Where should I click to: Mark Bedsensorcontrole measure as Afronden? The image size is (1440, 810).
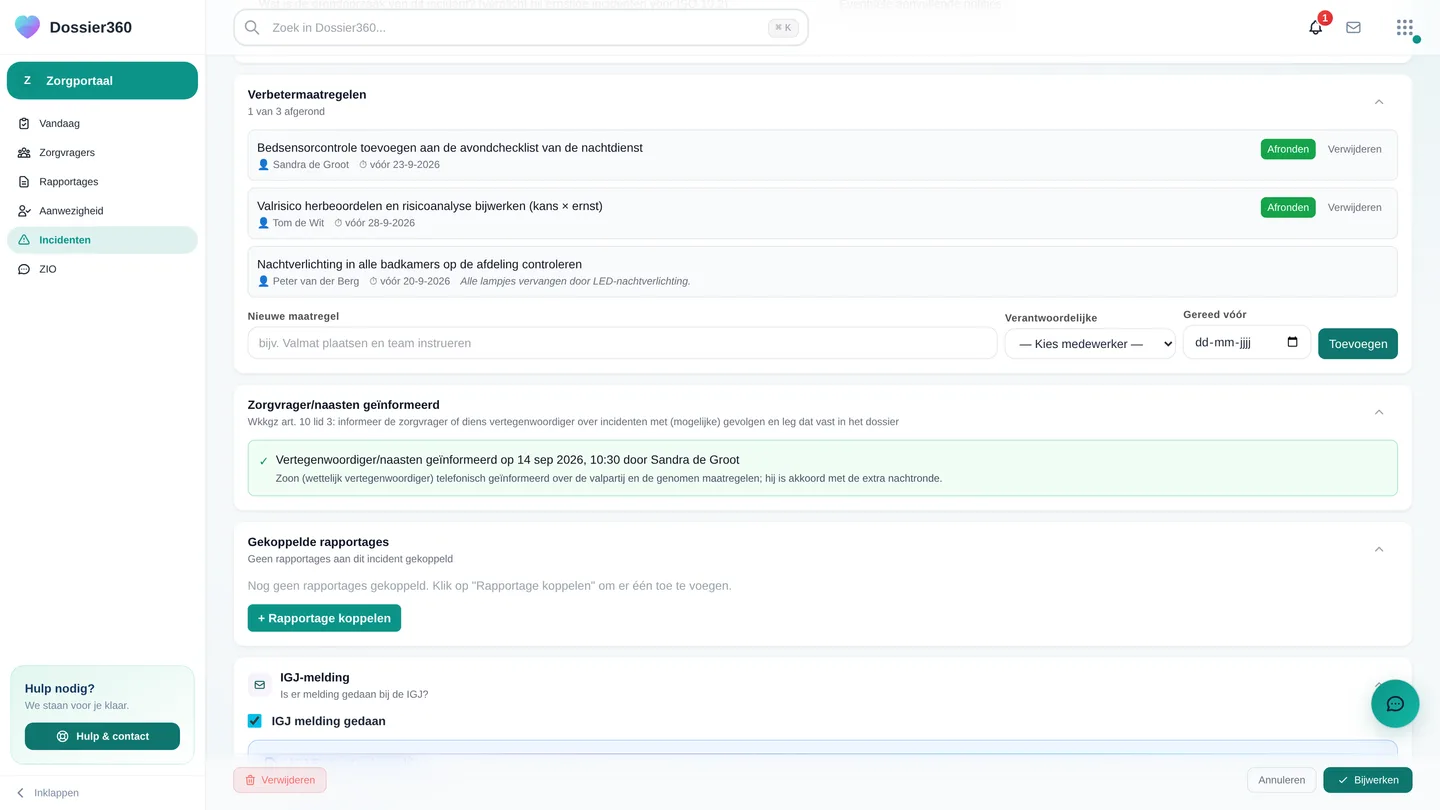pyautogui.click(x=1288, y=149)
